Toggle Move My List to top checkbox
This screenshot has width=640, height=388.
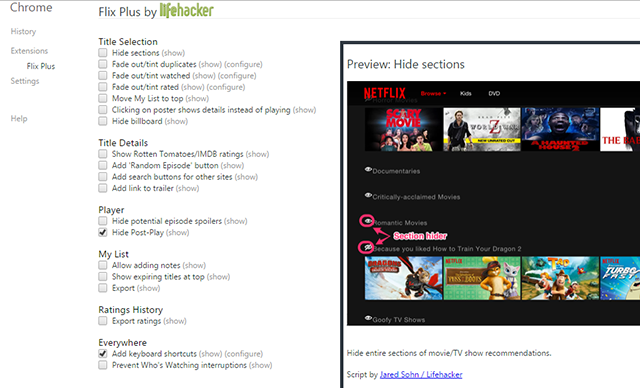(x=103, y=98)
